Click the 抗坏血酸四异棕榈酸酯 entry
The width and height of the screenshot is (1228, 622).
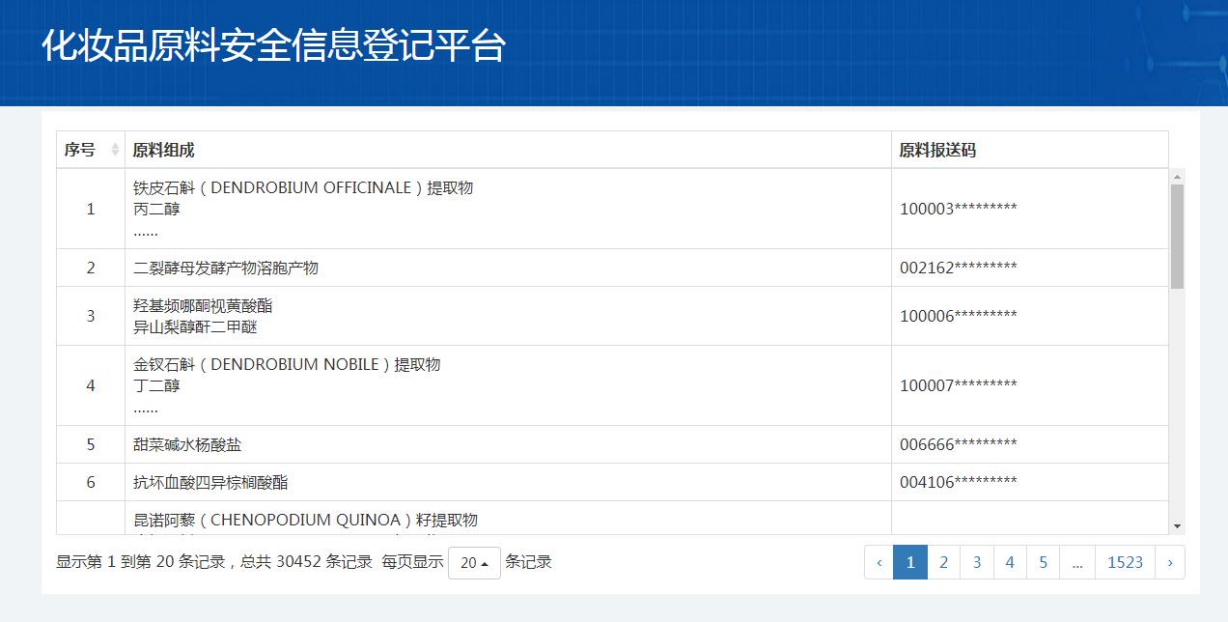click(210, 483)
